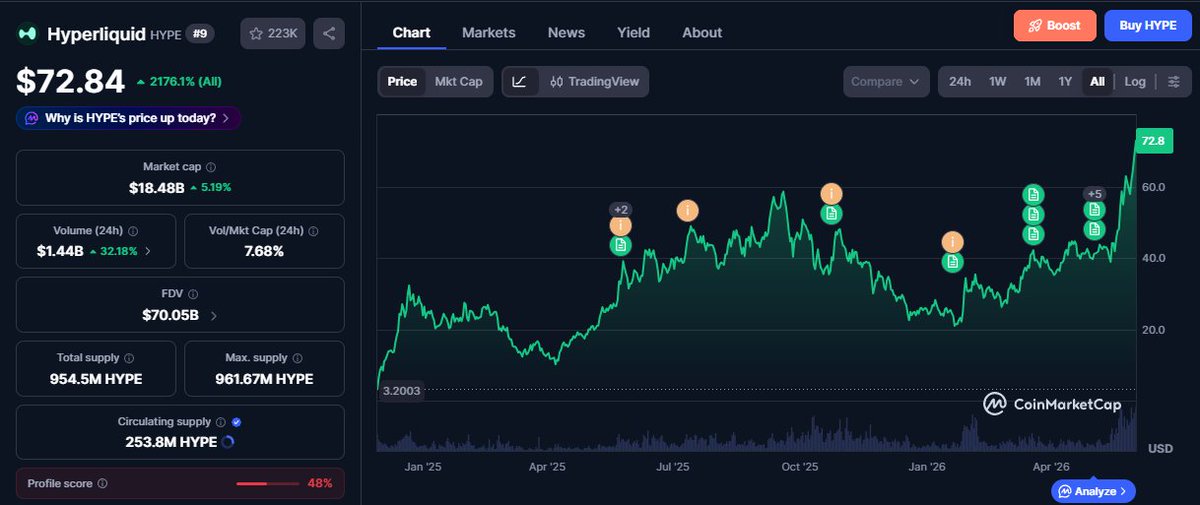Open the Market cap info icon
This screenshot has height=505, width=1200.
coord(211,168)
